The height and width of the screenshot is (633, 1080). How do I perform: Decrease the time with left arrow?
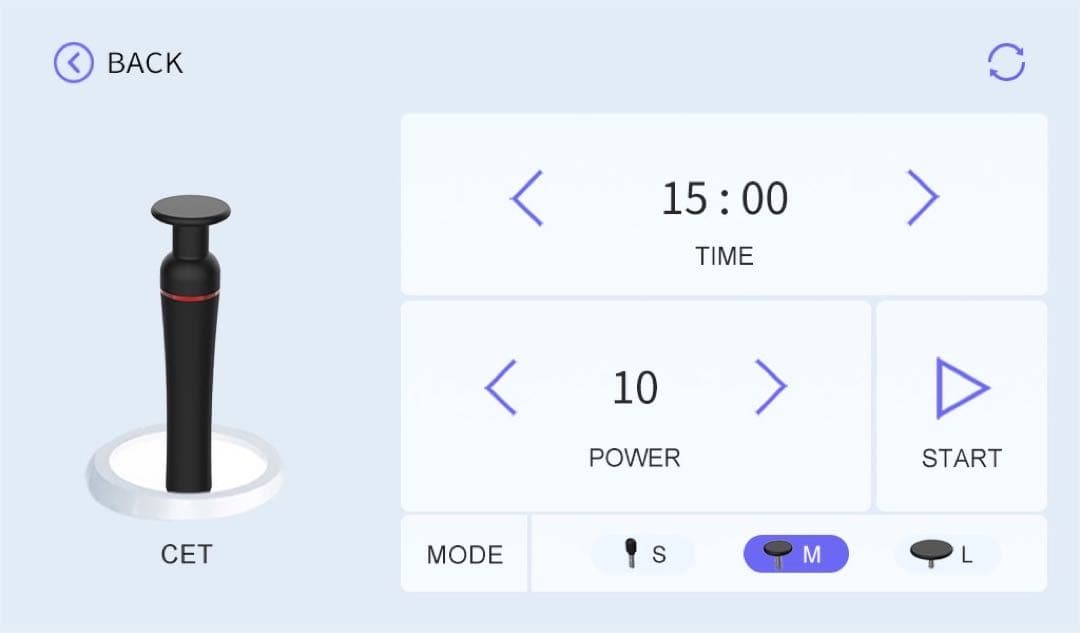(x=527, y=198)
